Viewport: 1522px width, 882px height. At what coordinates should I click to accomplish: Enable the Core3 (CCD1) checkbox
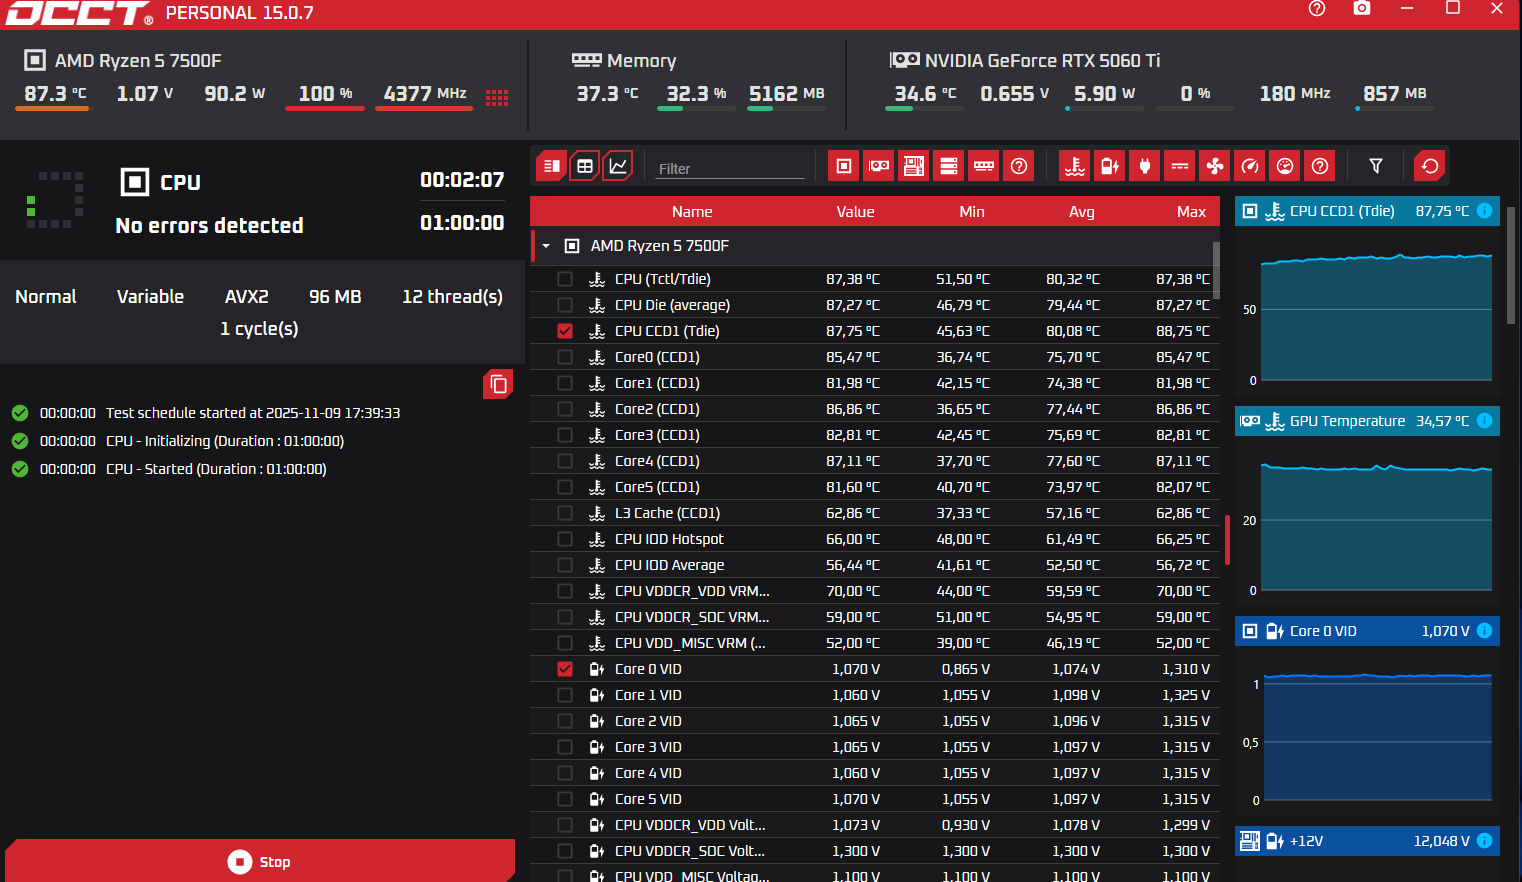(x=565, y=435)
